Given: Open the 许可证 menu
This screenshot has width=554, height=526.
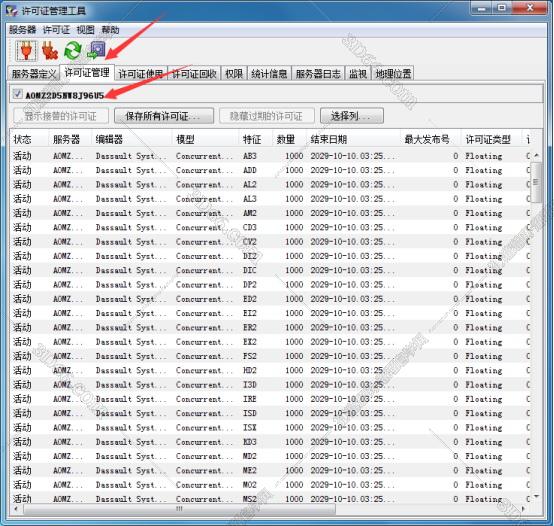Looking at the screenshot, I should [x=56, y=30].
